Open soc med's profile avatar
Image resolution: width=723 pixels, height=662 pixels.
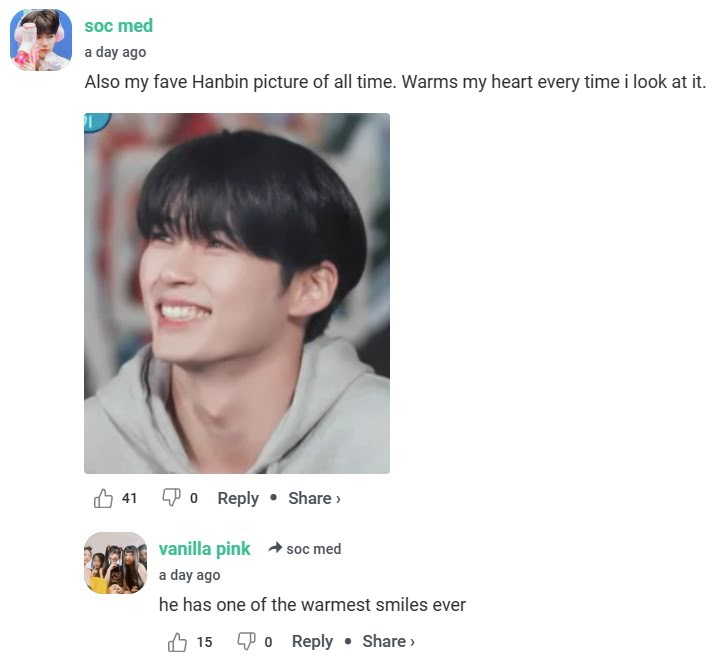(x=41, y=40)
